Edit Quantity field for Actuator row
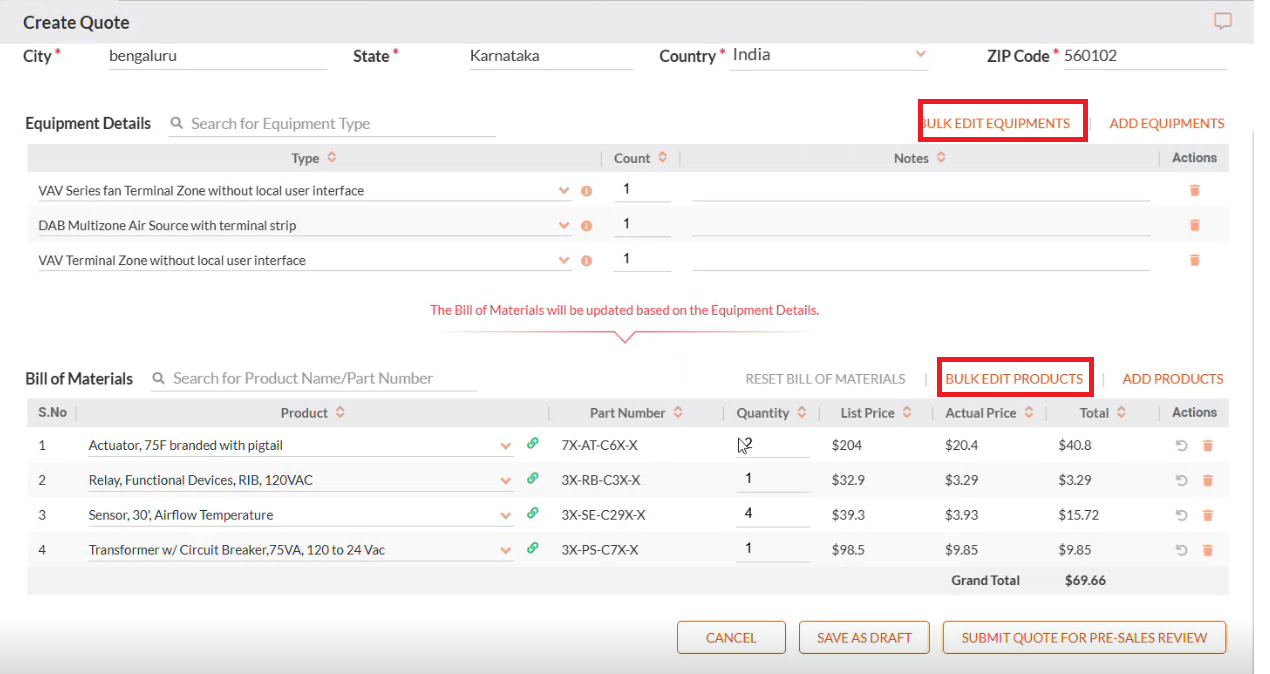The image size is (1270, 674). 773,444
